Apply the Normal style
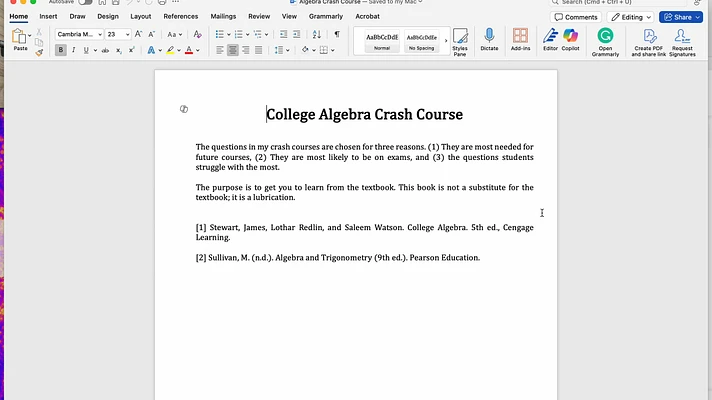This screenshot has width=712, height=400. pos(382,41)
